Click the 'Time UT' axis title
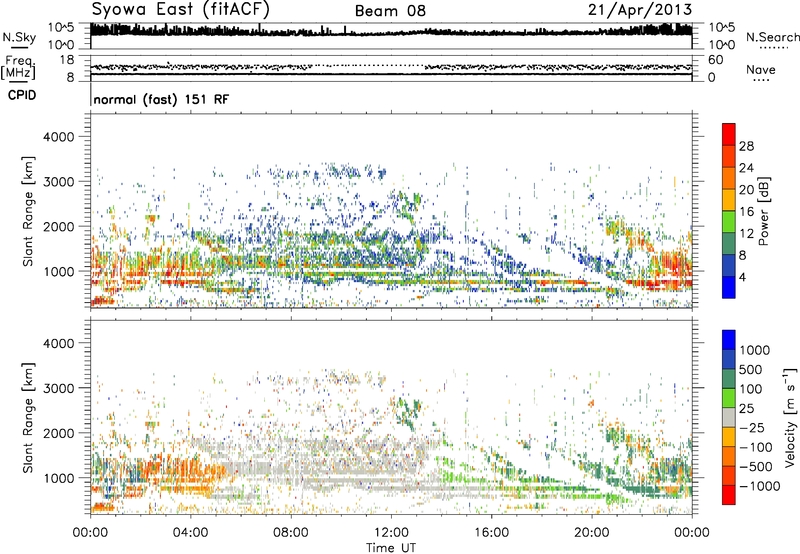 point(391,548)
